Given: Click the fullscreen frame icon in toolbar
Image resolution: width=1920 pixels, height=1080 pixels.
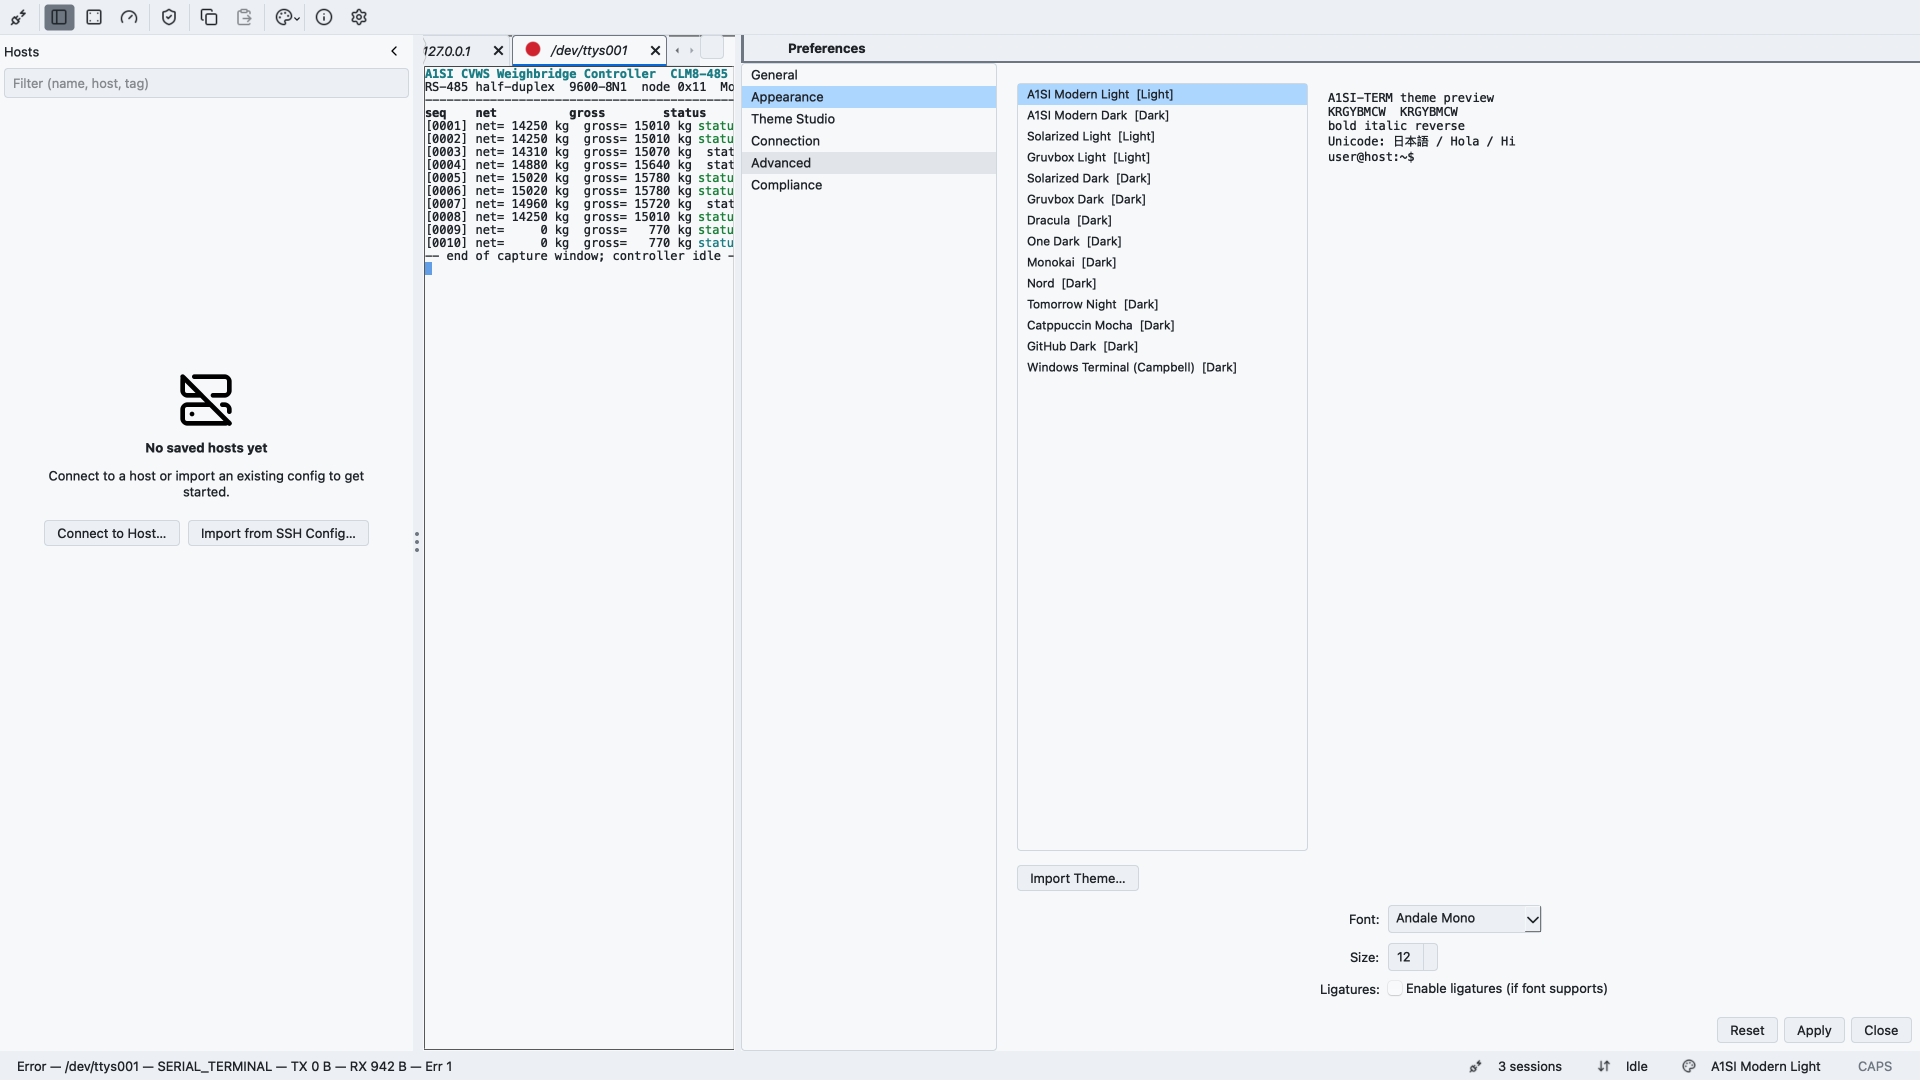Looking at the screenshot, I should 94,17.
